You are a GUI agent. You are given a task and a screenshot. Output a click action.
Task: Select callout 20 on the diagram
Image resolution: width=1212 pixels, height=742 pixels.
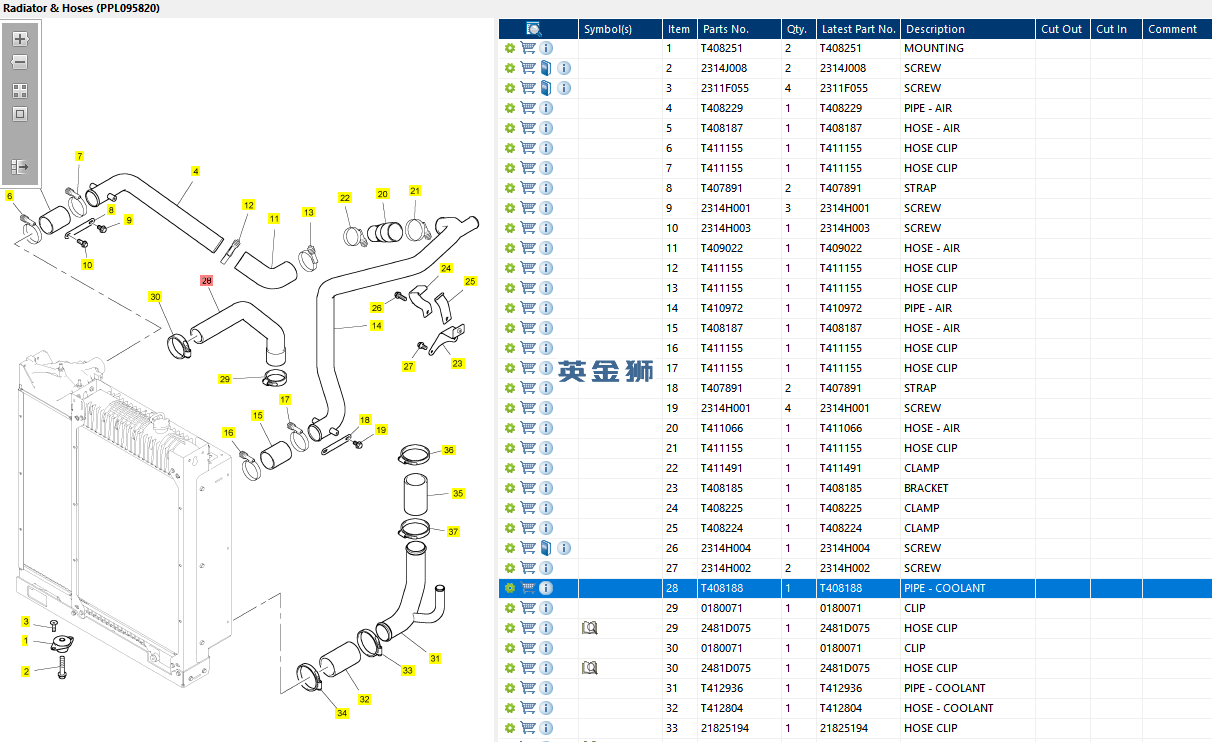tap(382, 194)
